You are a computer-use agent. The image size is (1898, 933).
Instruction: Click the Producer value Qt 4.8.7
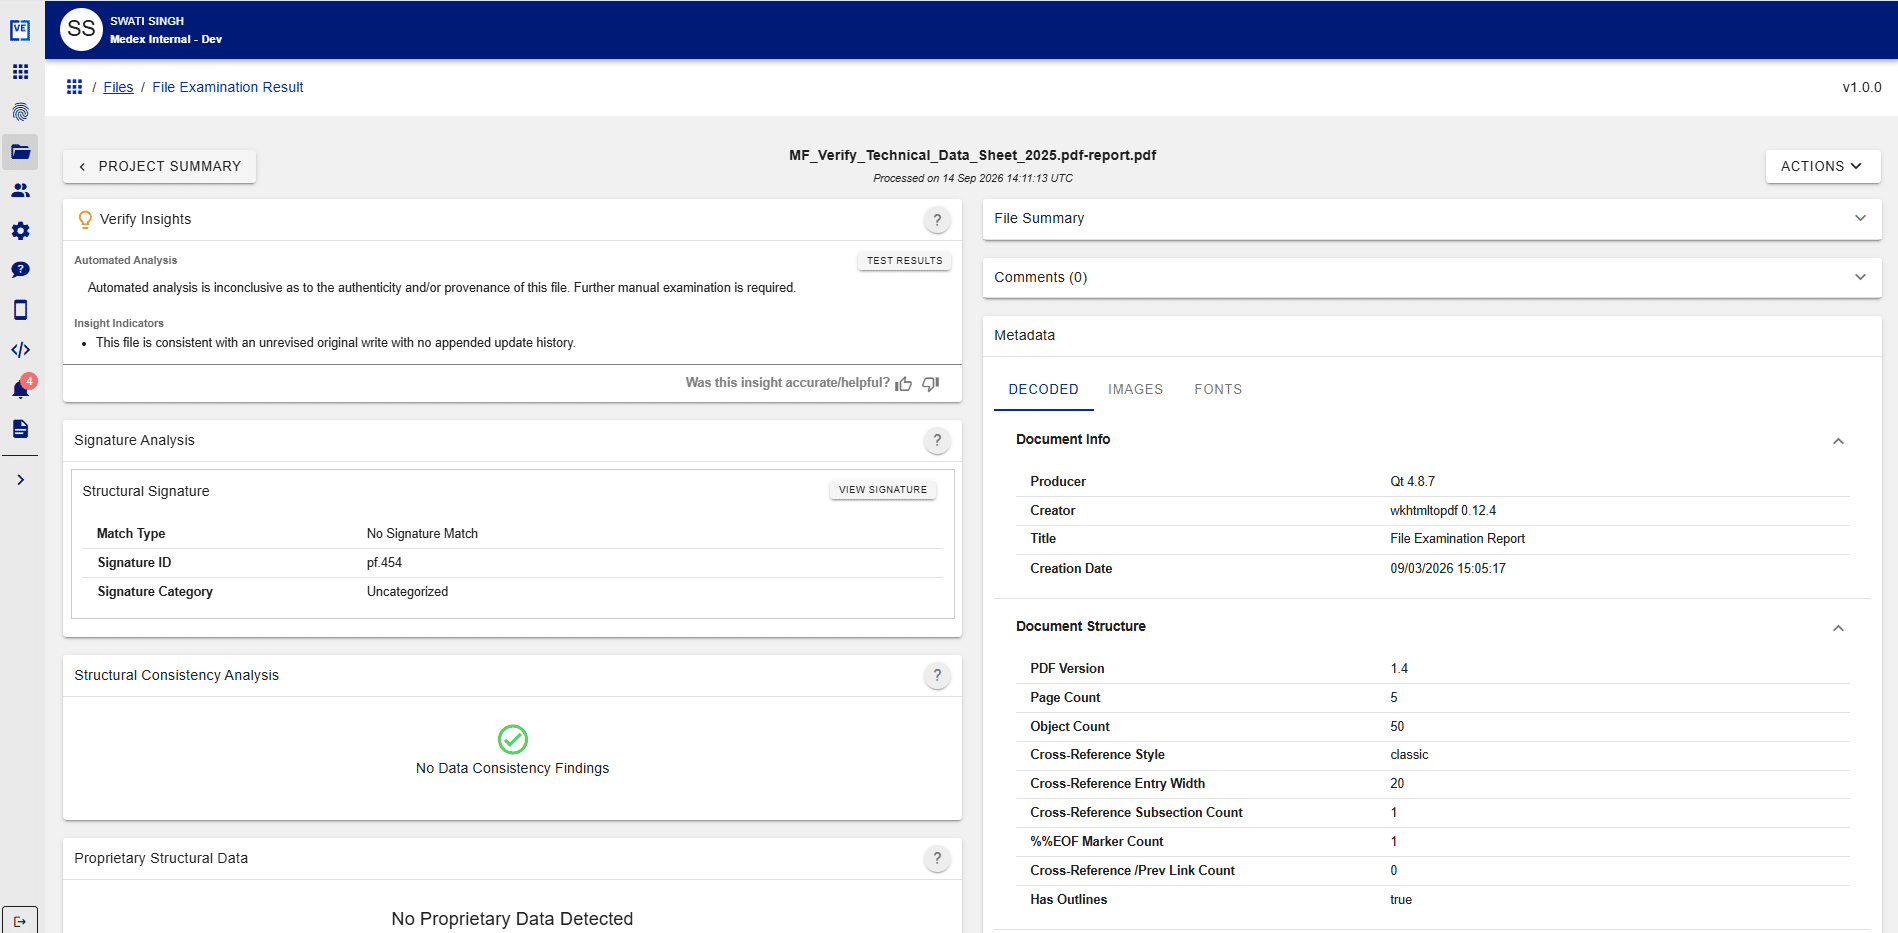pyautogui.click(x=1412, y=481)
